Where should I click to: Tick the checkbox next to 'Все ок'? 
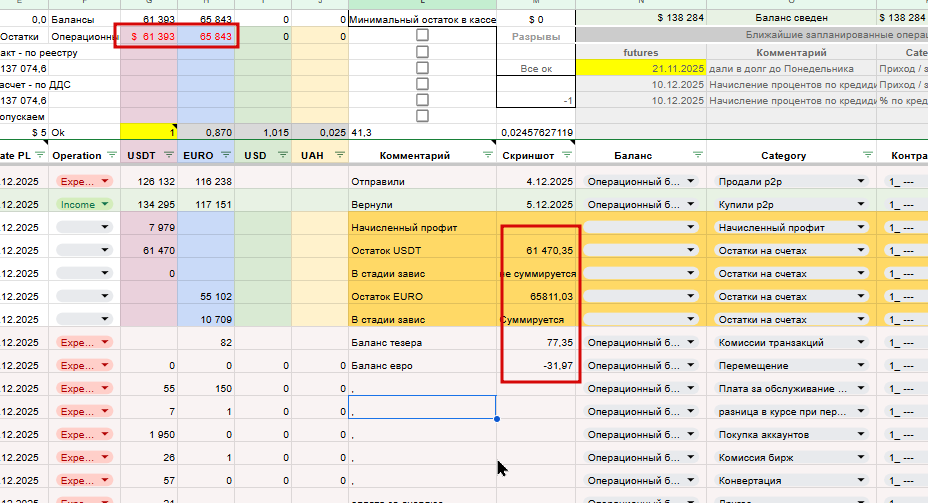(x=422, y=68)
